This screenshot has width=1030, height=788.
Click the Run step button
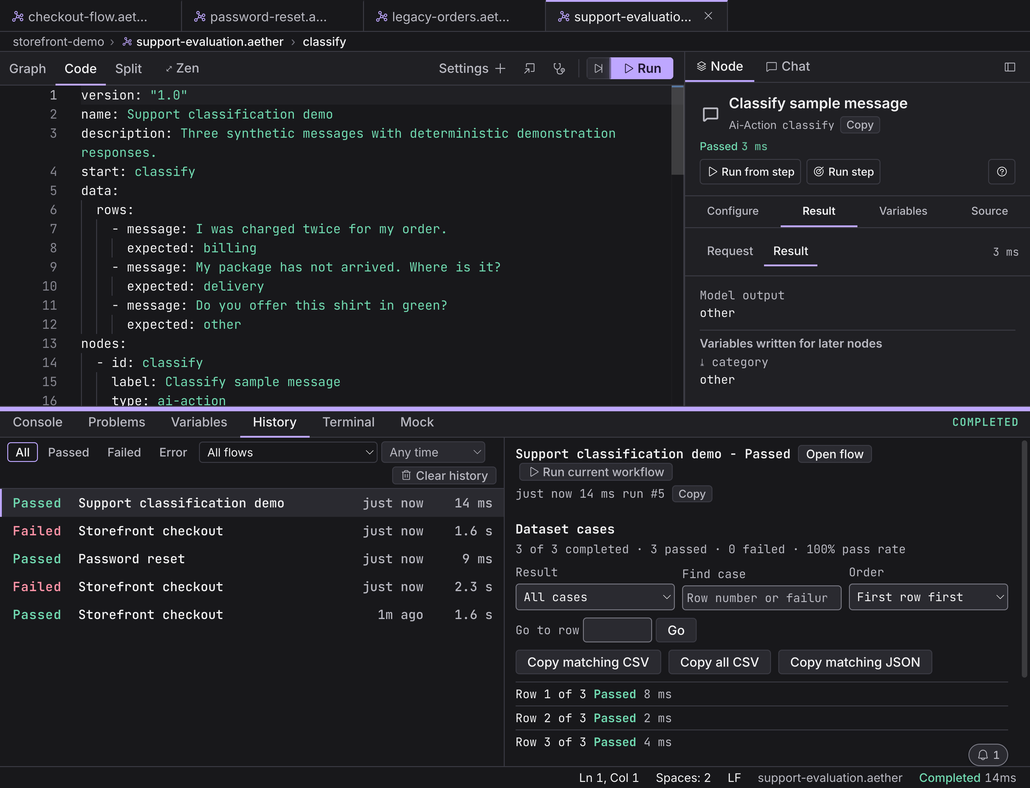pyautogui.click(x=843, y=172)
